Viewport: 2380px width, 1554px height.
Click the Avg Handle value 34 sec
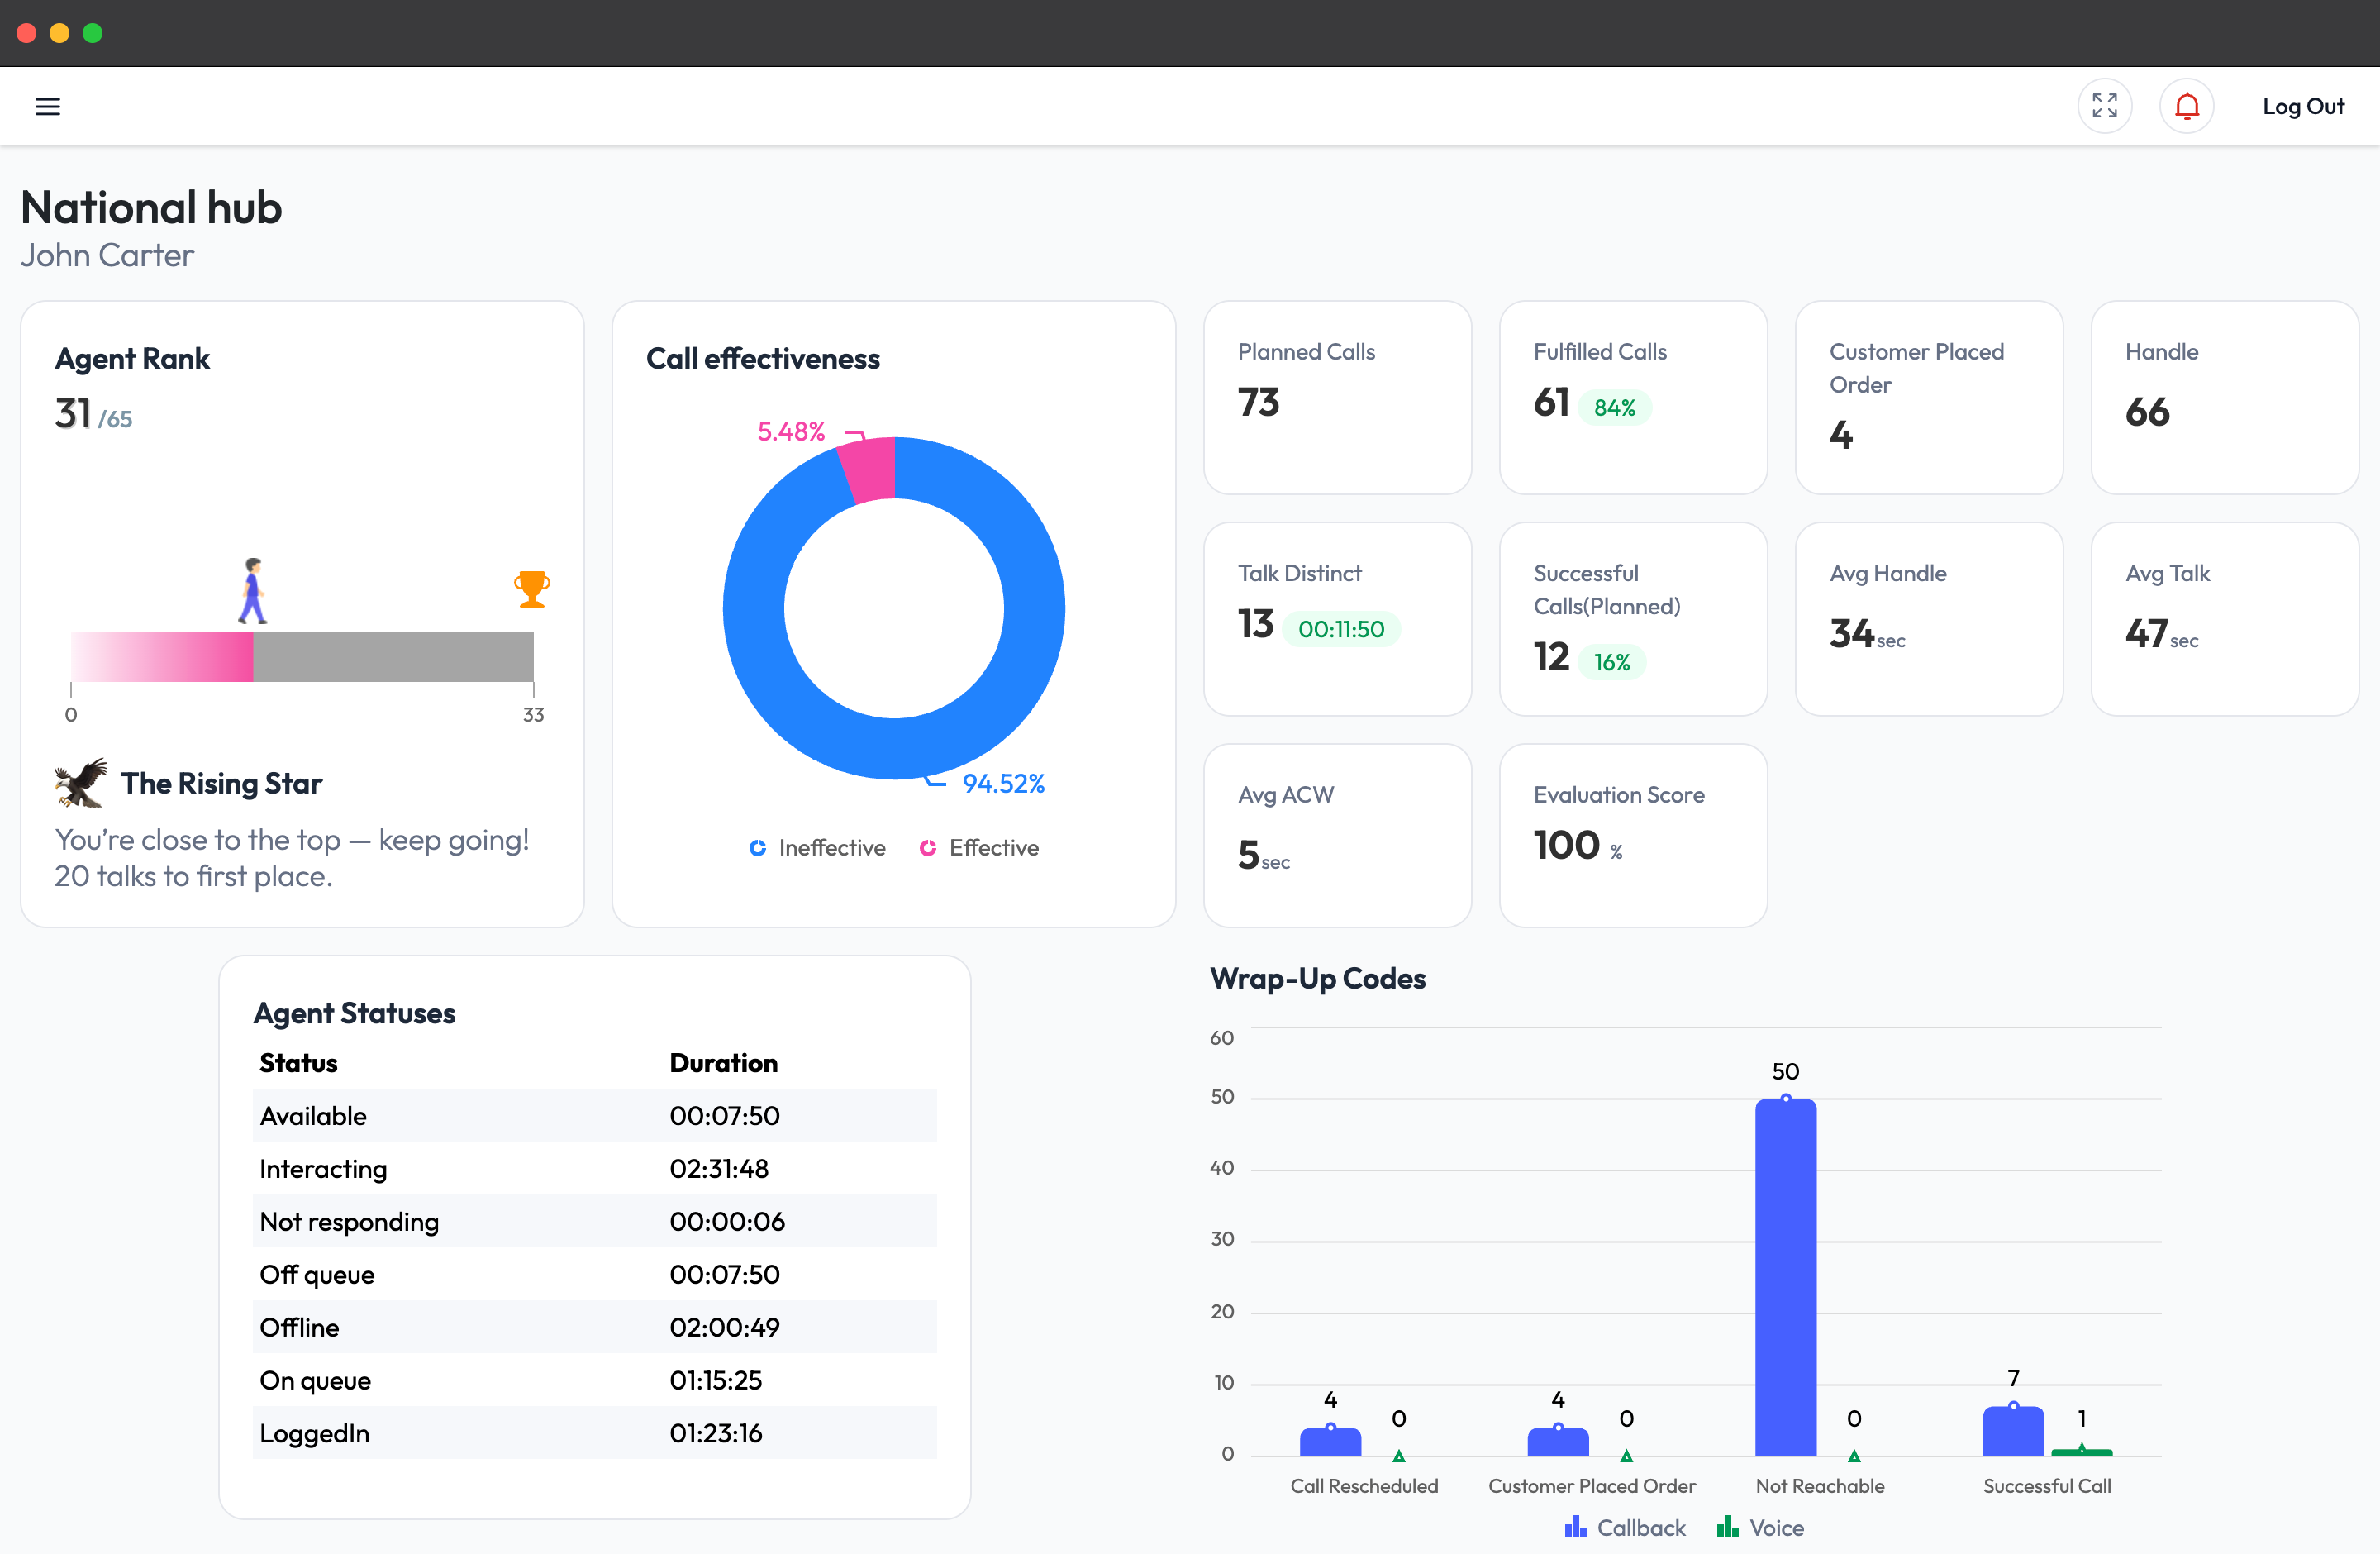1867,634
